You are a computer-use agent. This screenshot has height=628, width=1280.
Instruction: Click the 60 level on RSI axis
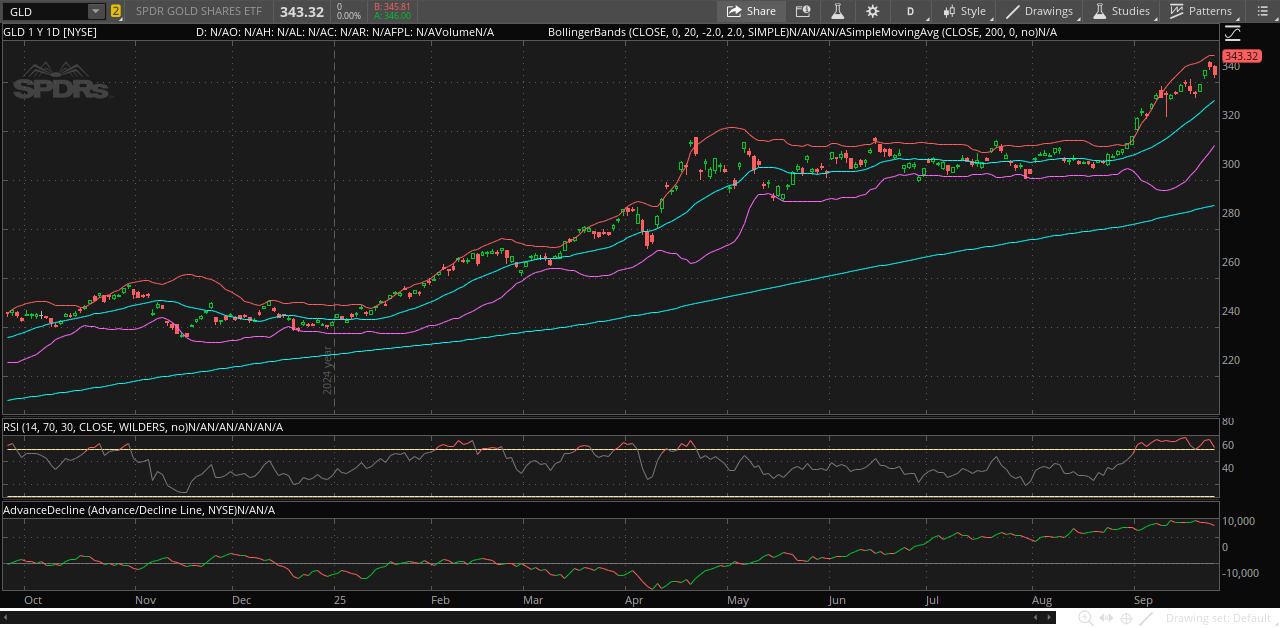[1227, 445]
